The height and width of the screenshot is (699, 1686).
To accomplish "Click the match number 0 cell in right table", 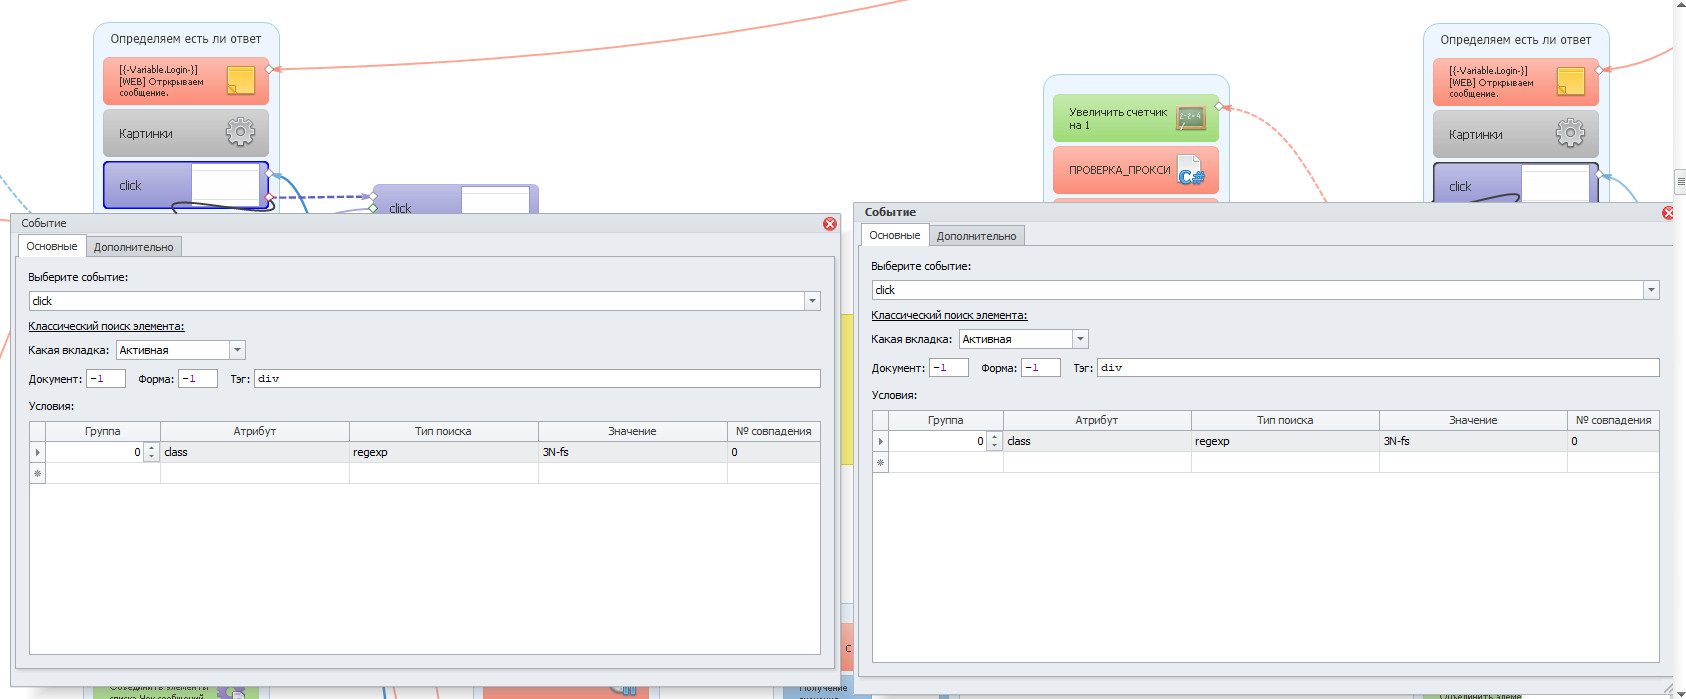I will 1613,442.
